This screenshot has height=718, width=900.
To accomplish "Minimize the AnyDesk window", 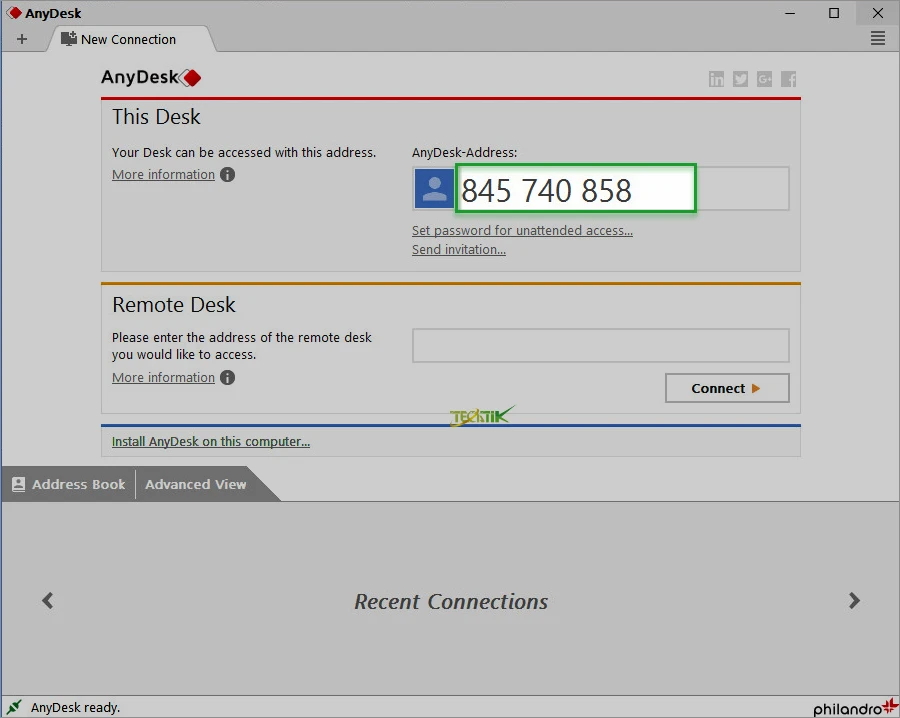I will pos(790,13).
